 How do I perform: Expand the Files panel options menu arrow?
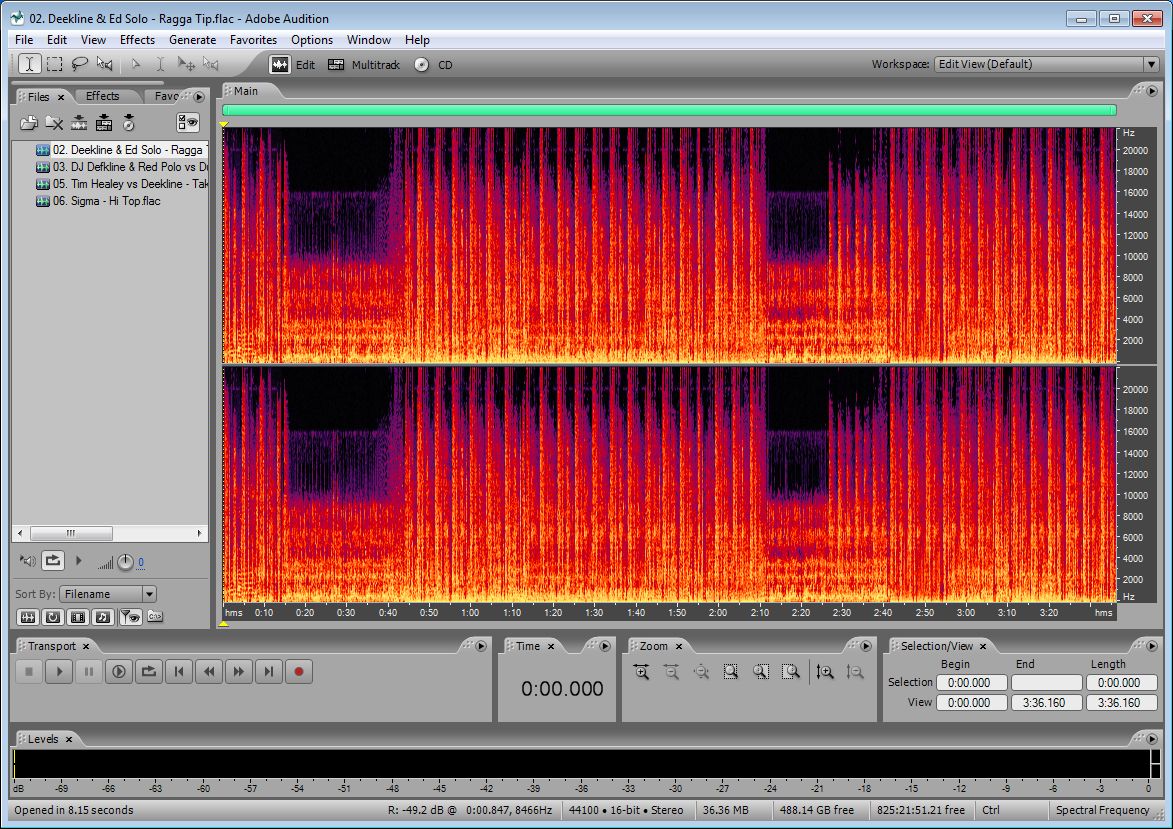pos(199,97)
